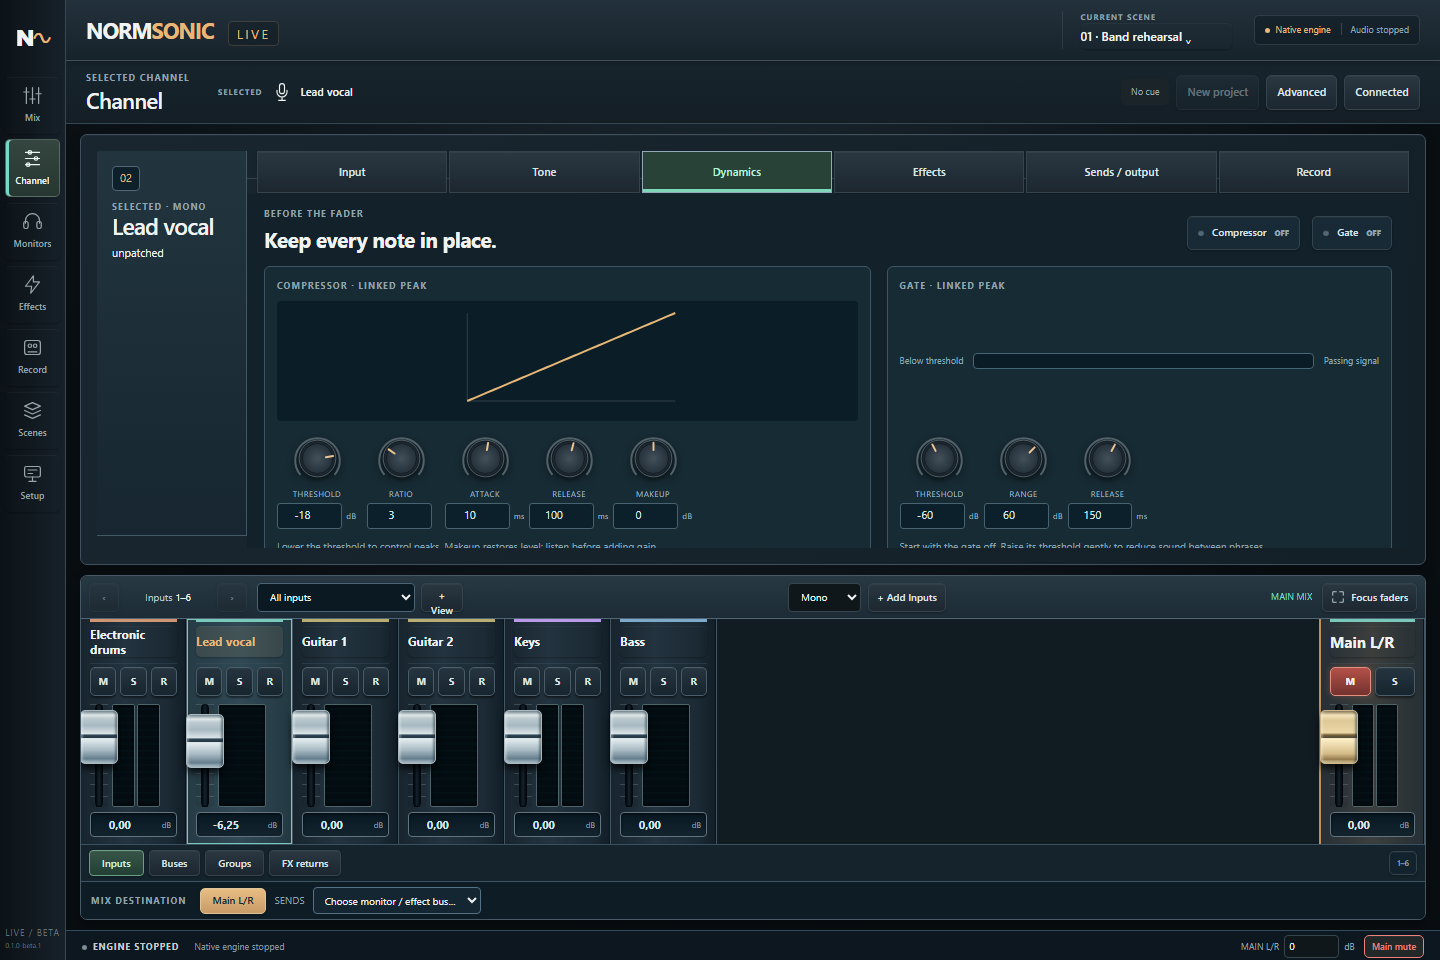Go to next inputs page arrow

click(232, 598)
